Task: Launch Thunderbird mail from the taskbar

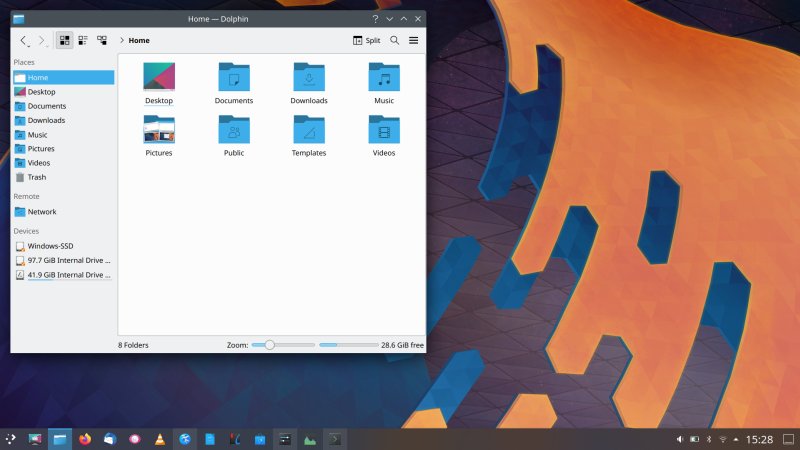Action: coord(110,439)
